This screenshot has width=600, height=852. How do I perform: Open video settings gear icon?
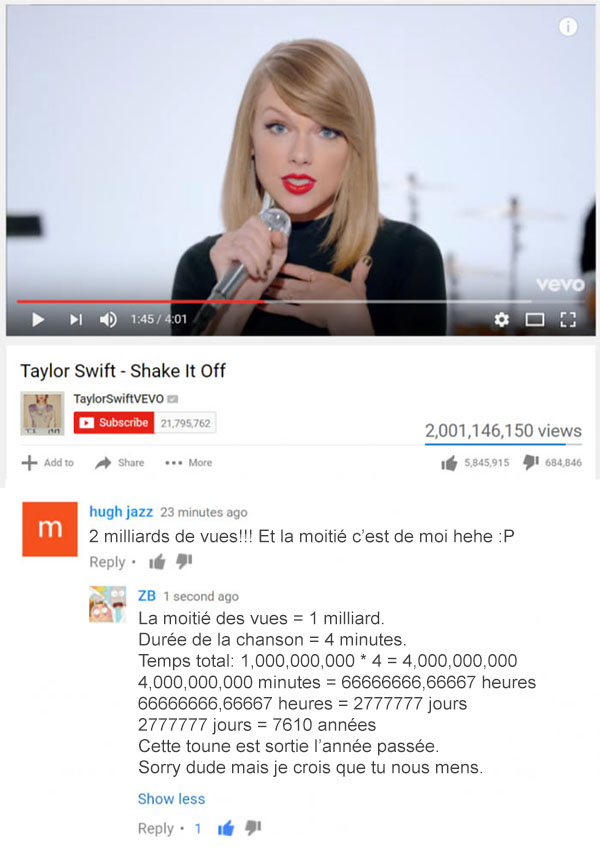coord(501,319)
